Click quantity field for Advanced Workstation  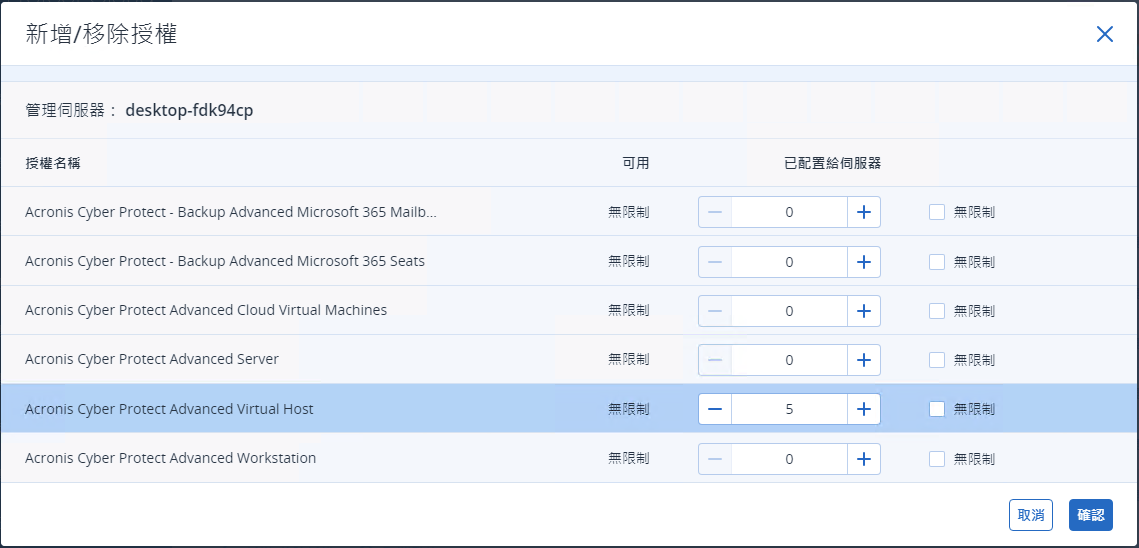point(790,459)
